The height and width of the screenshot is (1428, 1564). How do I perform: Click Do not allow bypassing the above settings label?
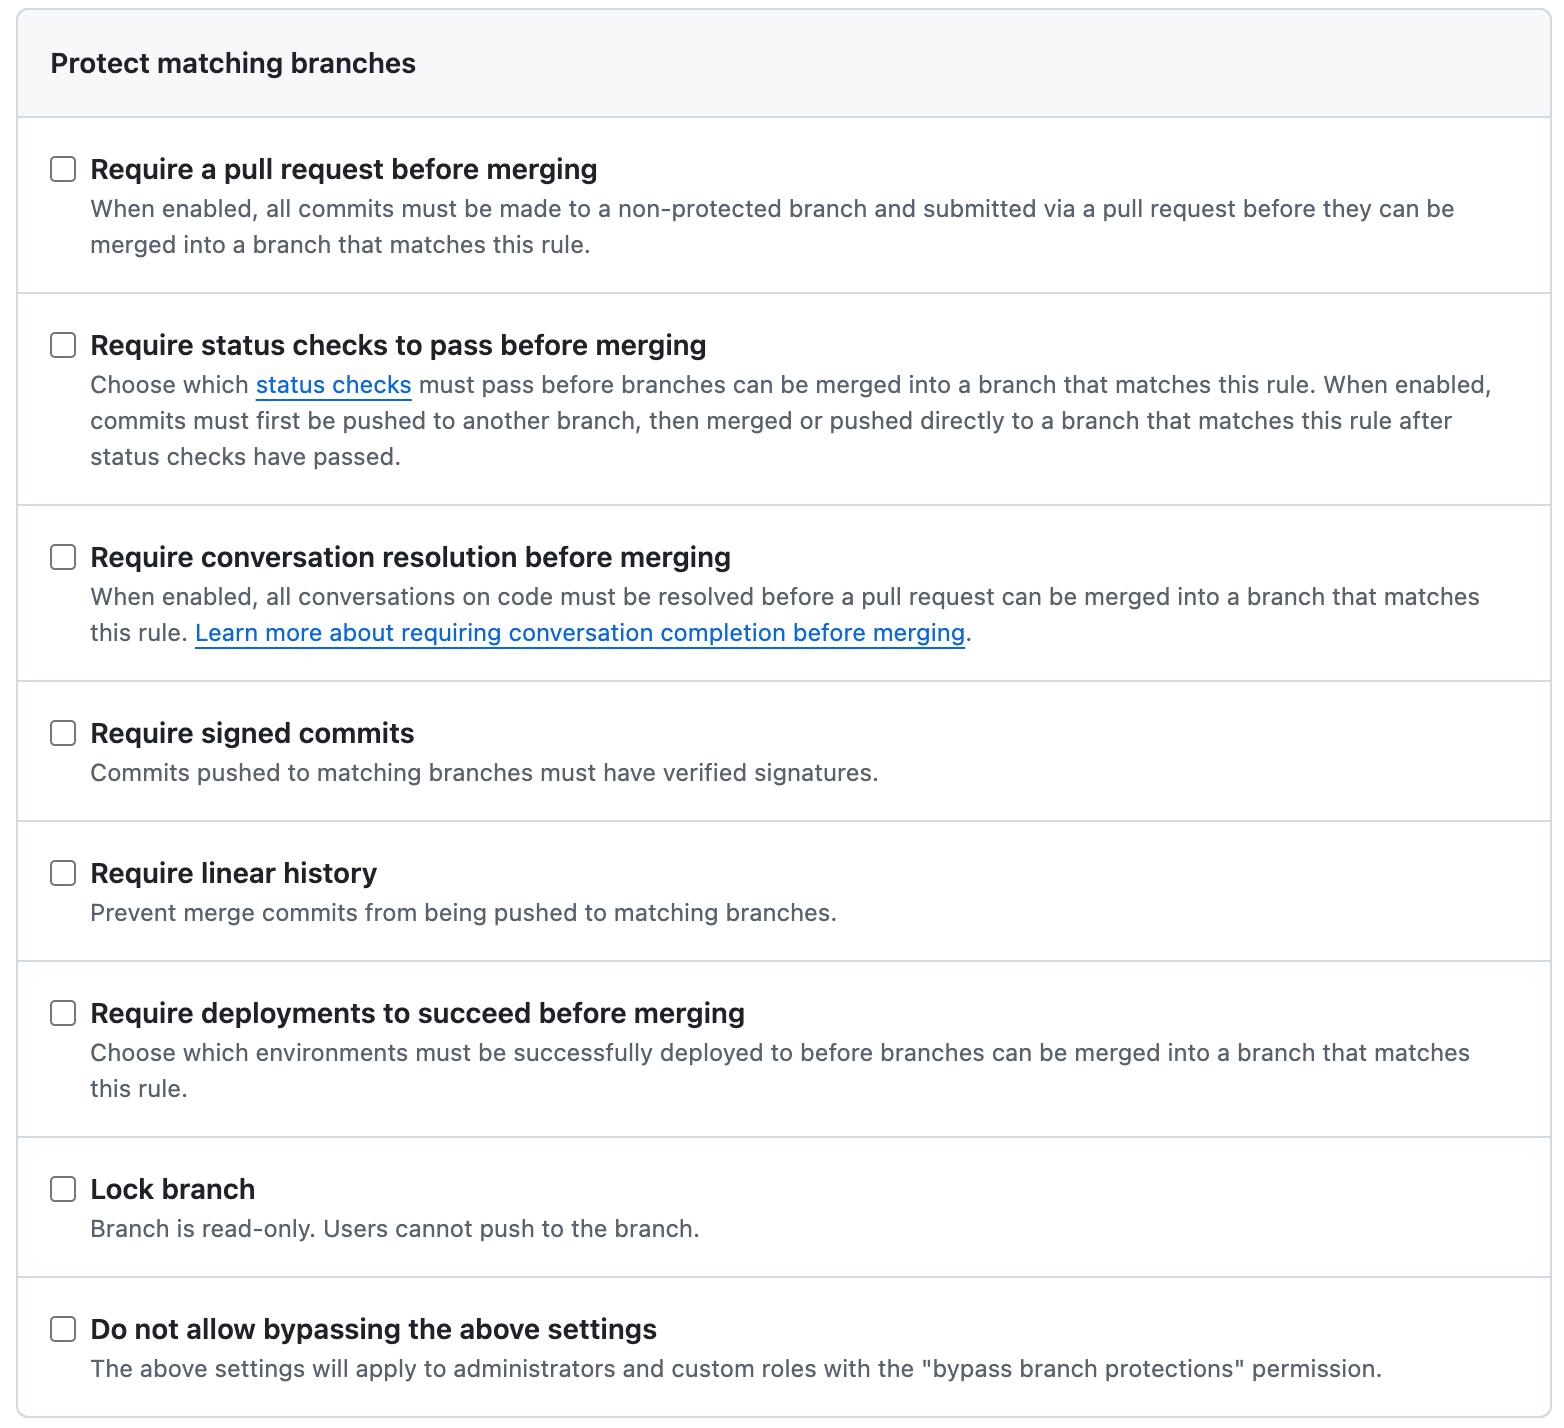(x=374, y=1329)
